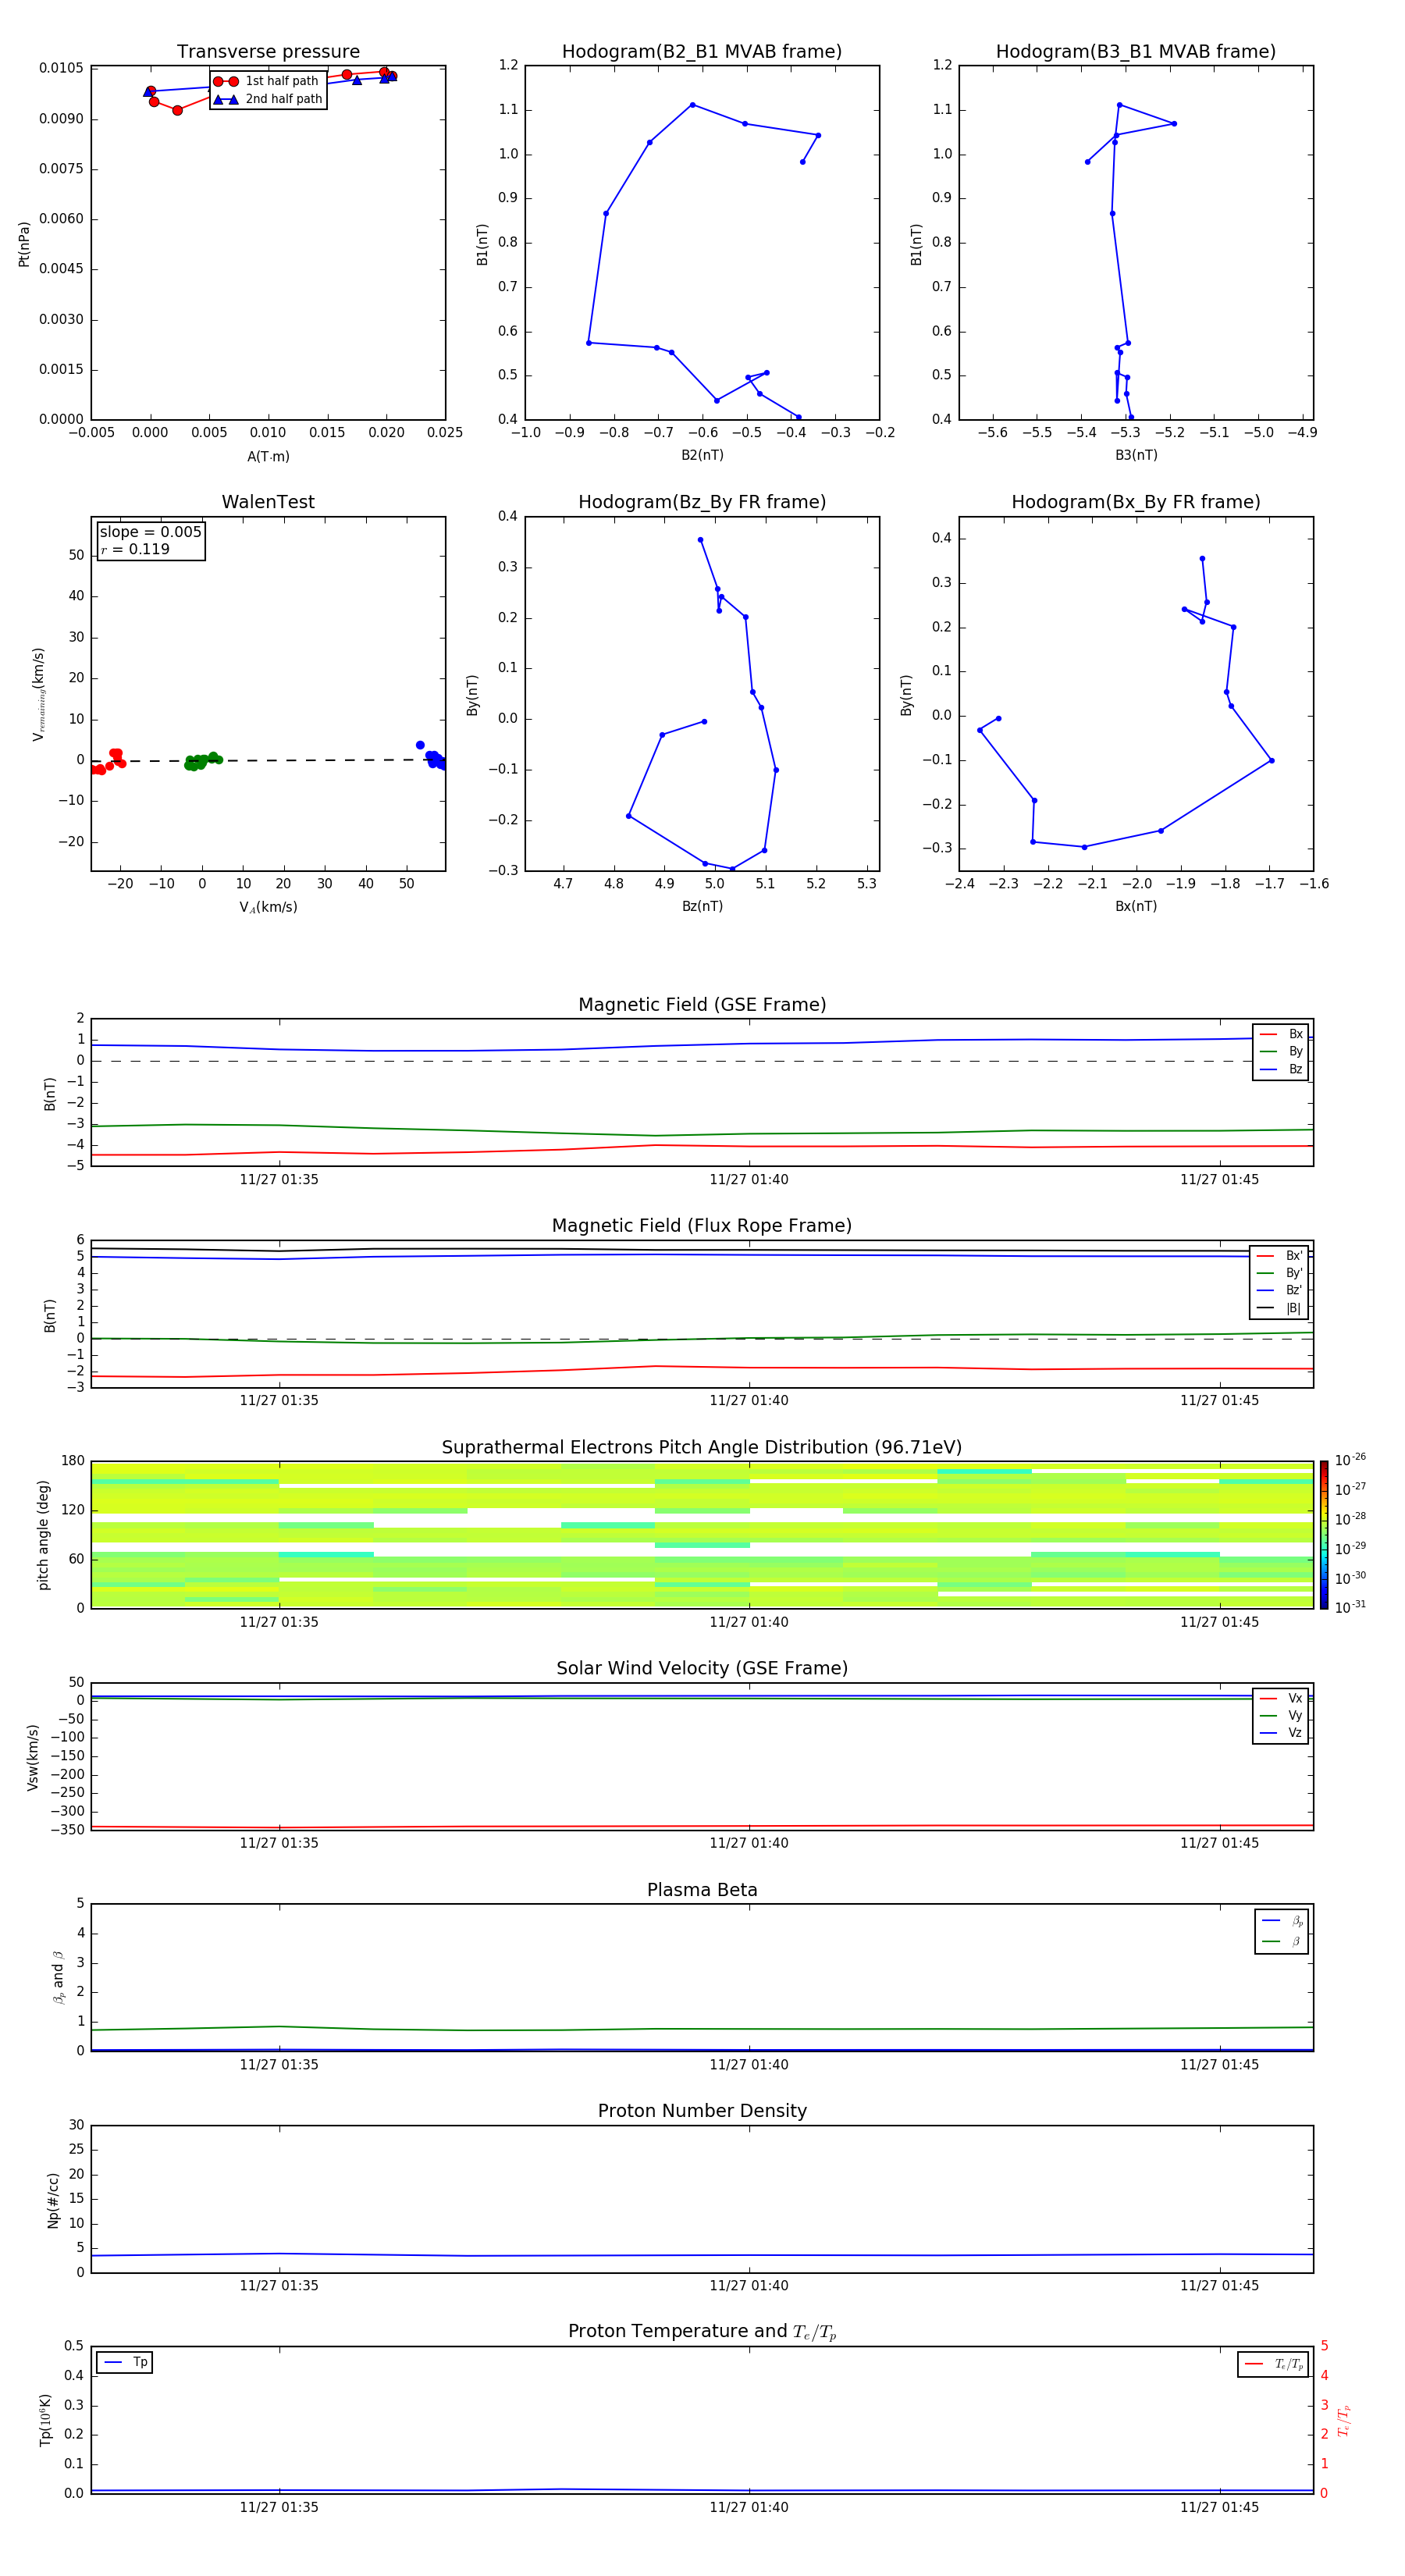This screenshot has width=1405, height=2576.
Task: Click 'Vx' legend entry in solar wind plot
Action: [1281, 1698]
